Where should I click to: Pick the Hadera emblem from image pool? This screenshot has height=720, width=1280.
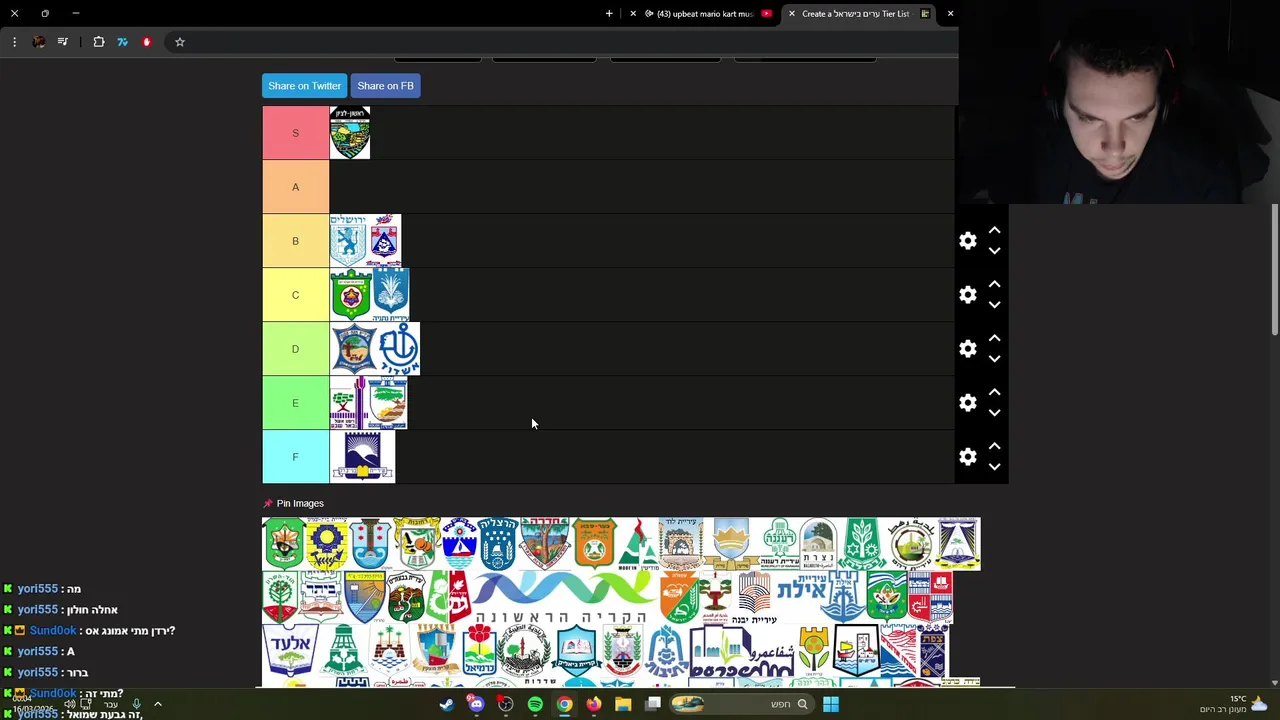[x=545, y=544]
